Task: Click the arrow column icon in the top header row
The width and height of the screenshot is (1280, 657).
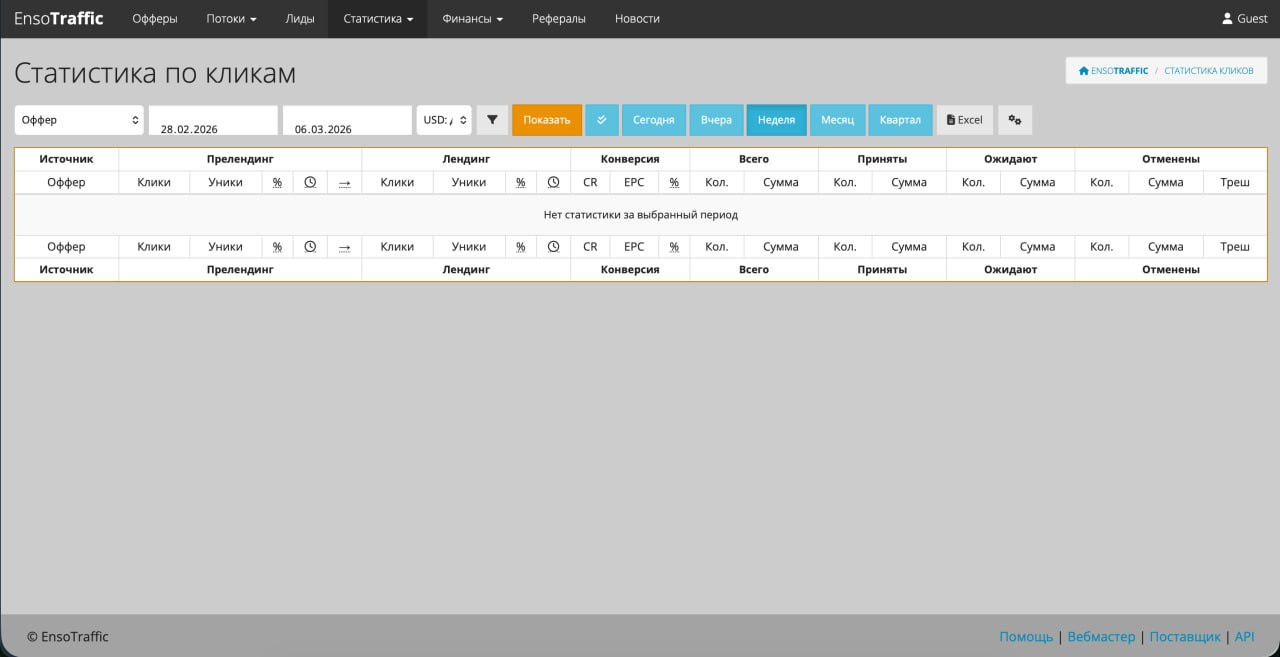Action: pyautogui.click(x=344, y=182)
